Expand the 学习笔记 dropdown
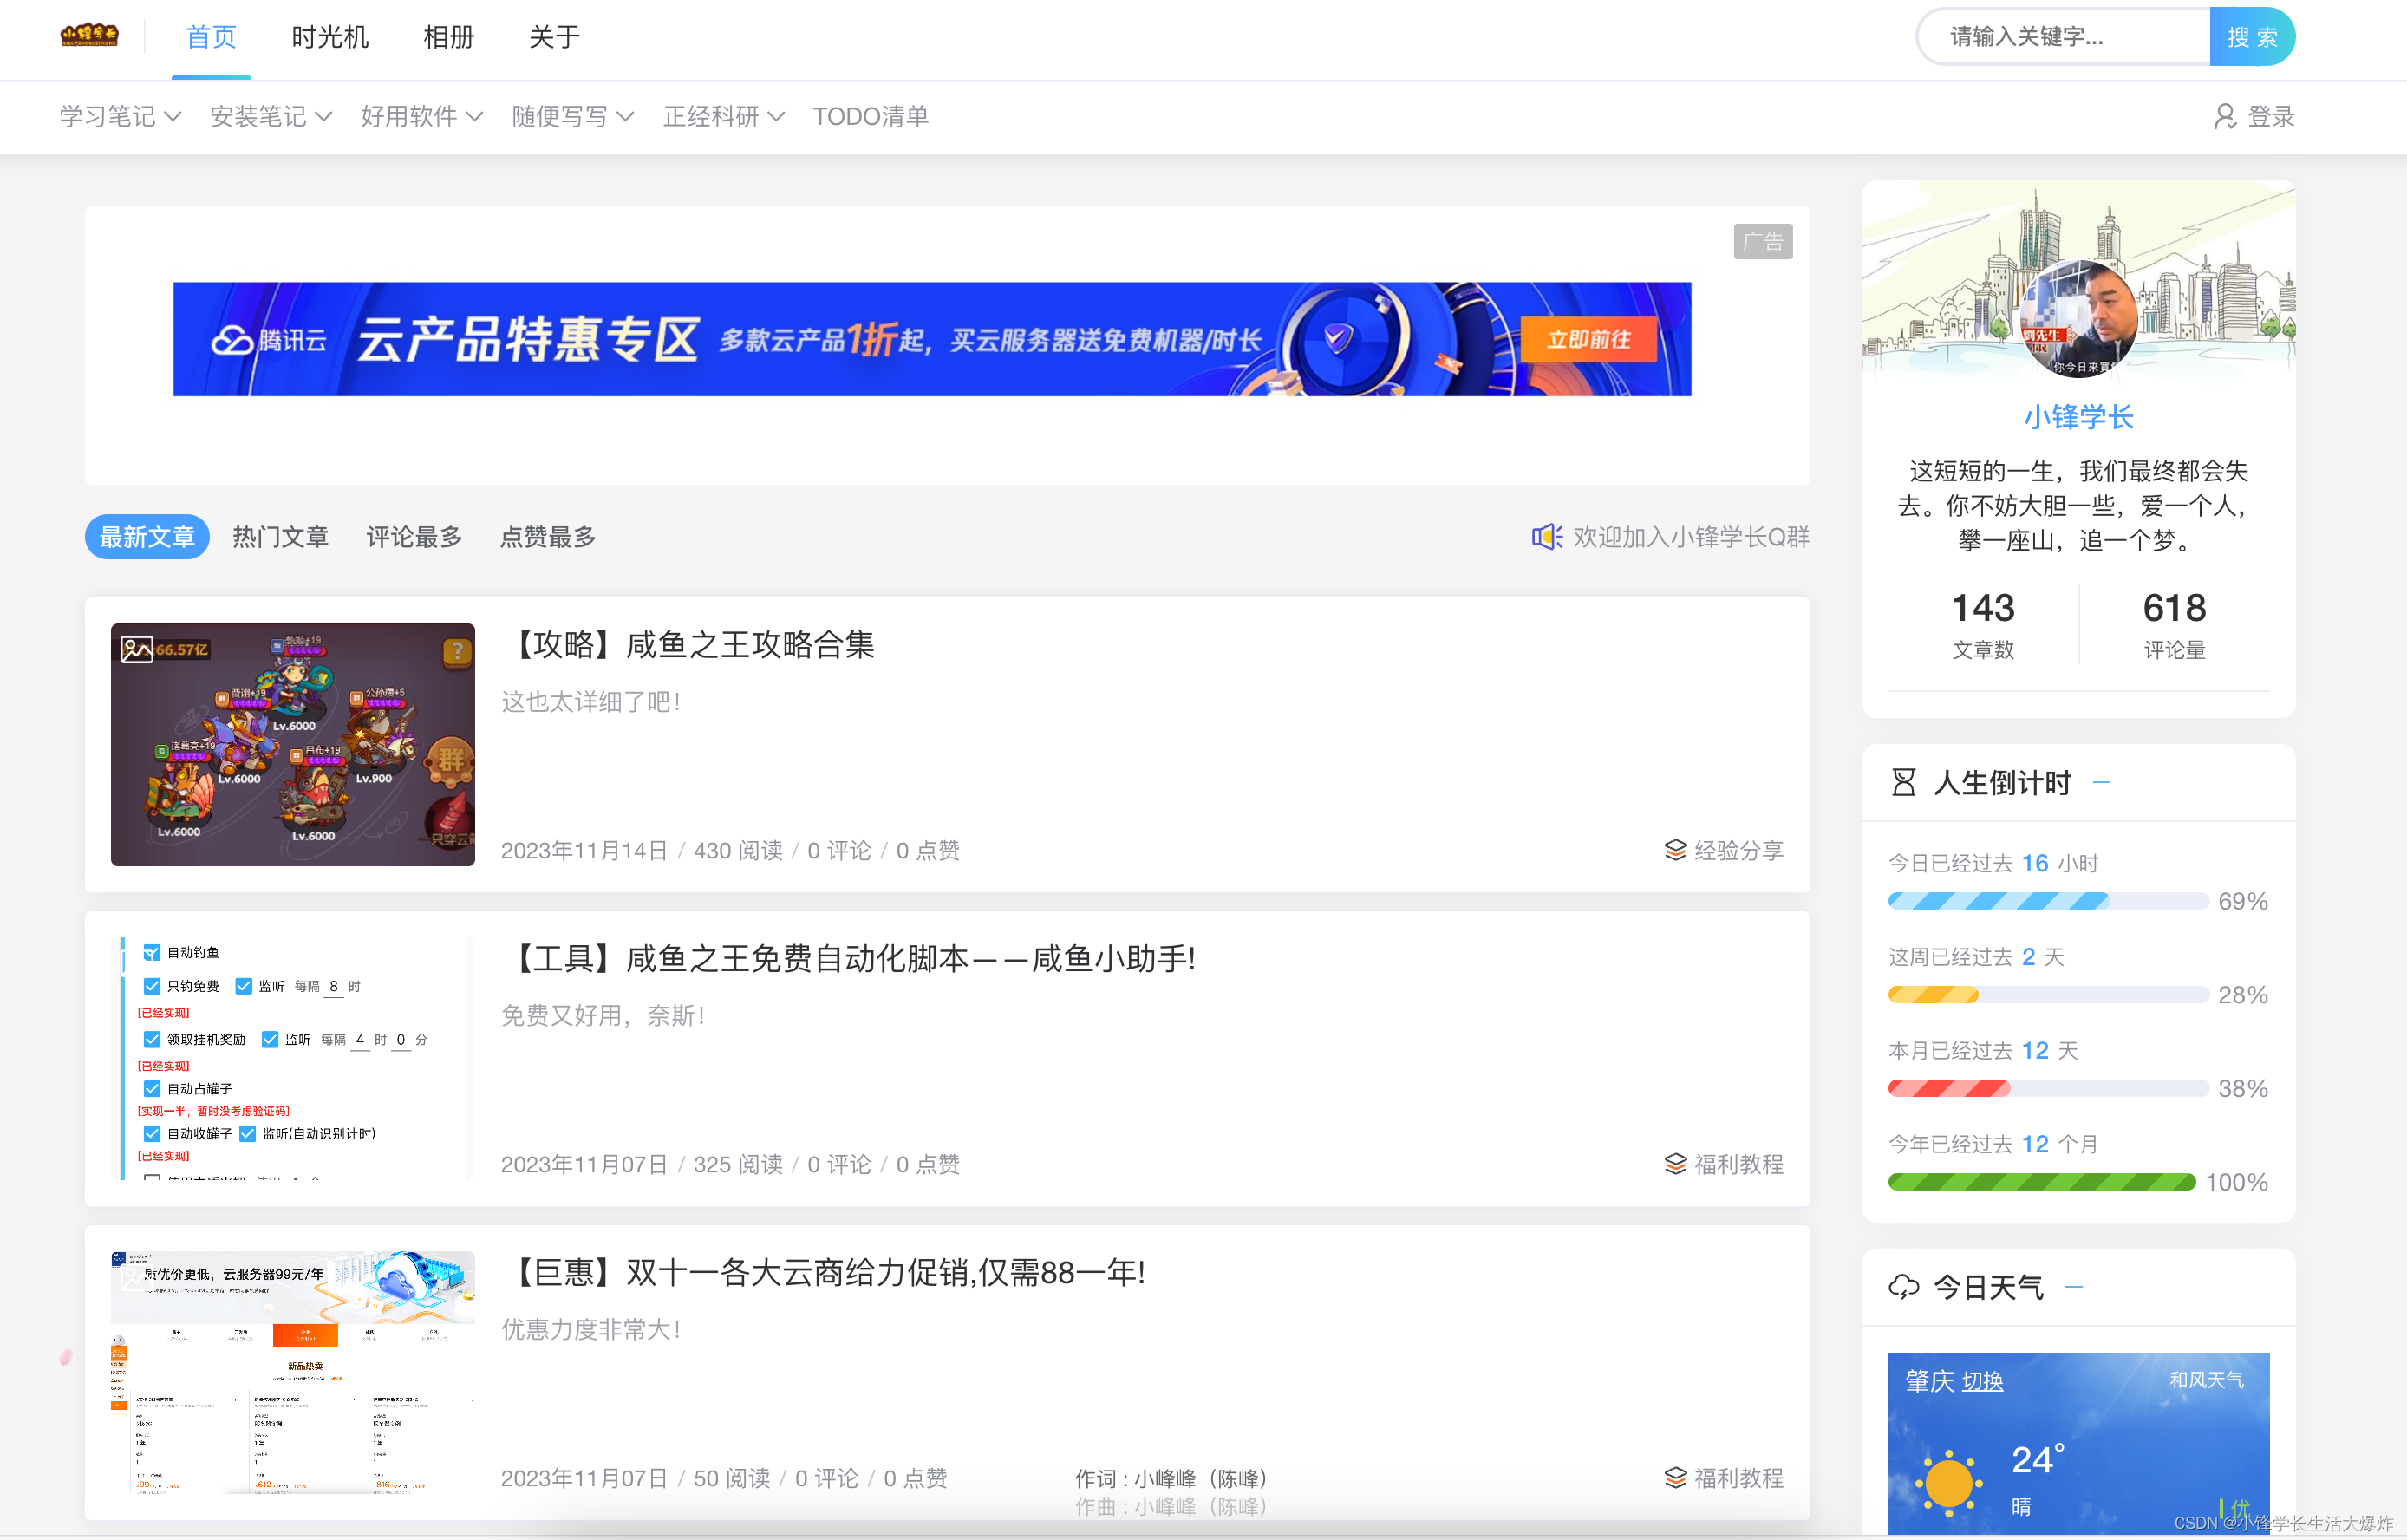The image size is (2407, 1540). coord(120,117)
